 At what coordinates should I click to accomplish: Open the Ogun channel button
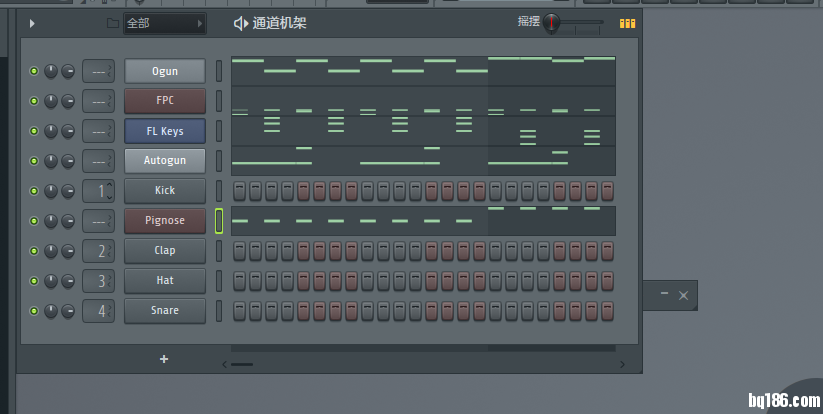[165, 71]
